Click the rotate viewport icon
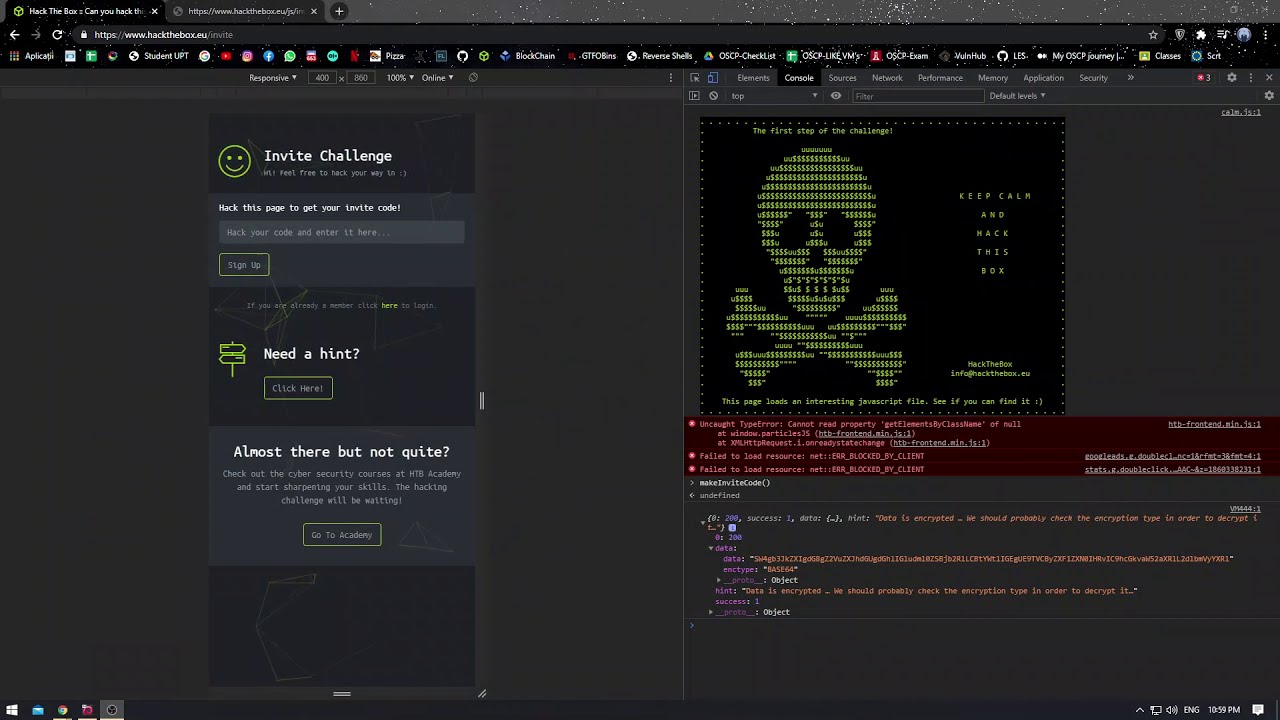Screen dimensions: 1280x720 473,78
